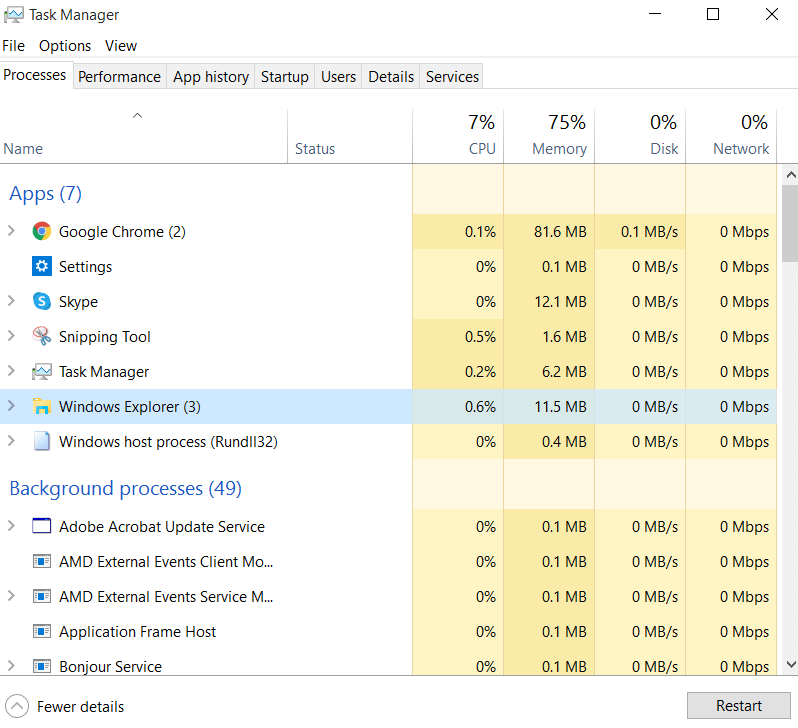This screenshot has width=798, height=728.
Task: Click the Windows Explorer folder icon
Action: click(41, 407)
